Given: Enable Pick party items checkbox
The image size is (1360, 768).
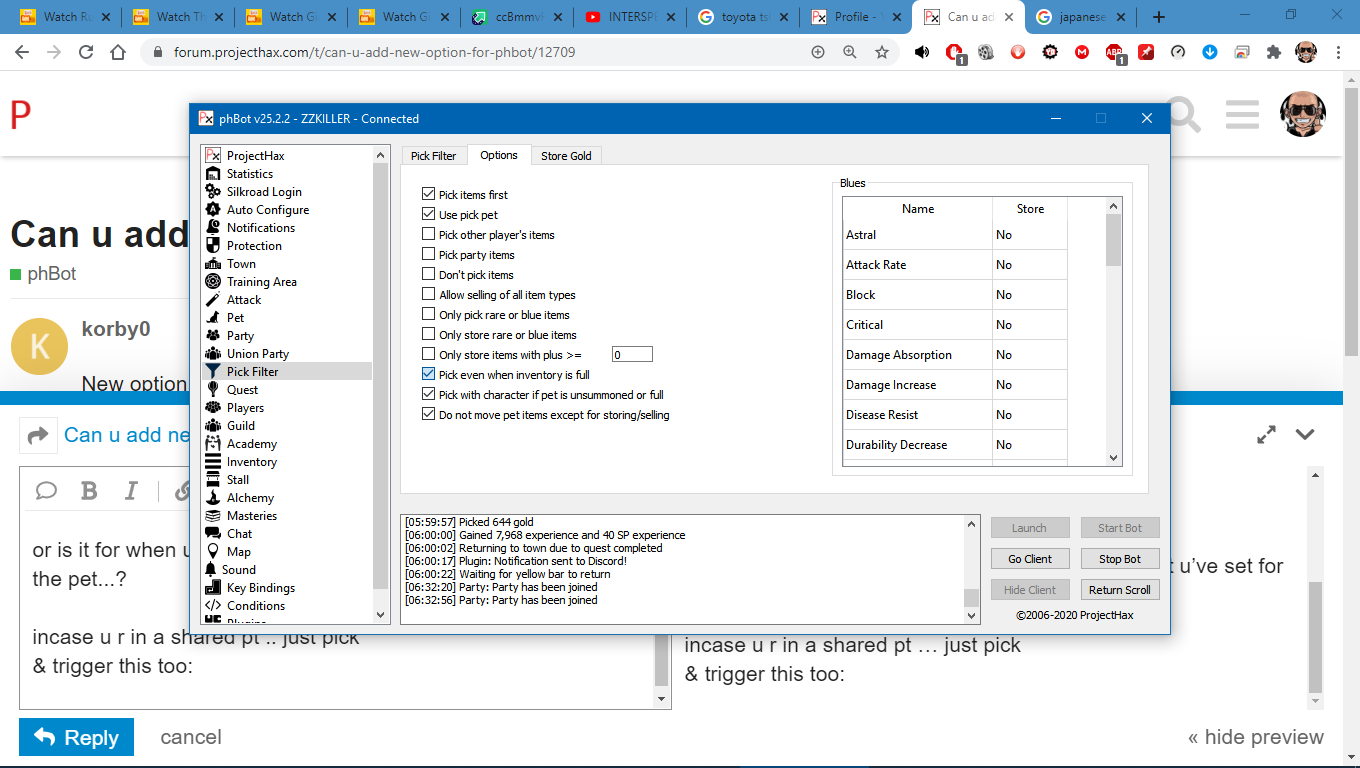Looking at the screenshot, I should (x=429, y=255).
